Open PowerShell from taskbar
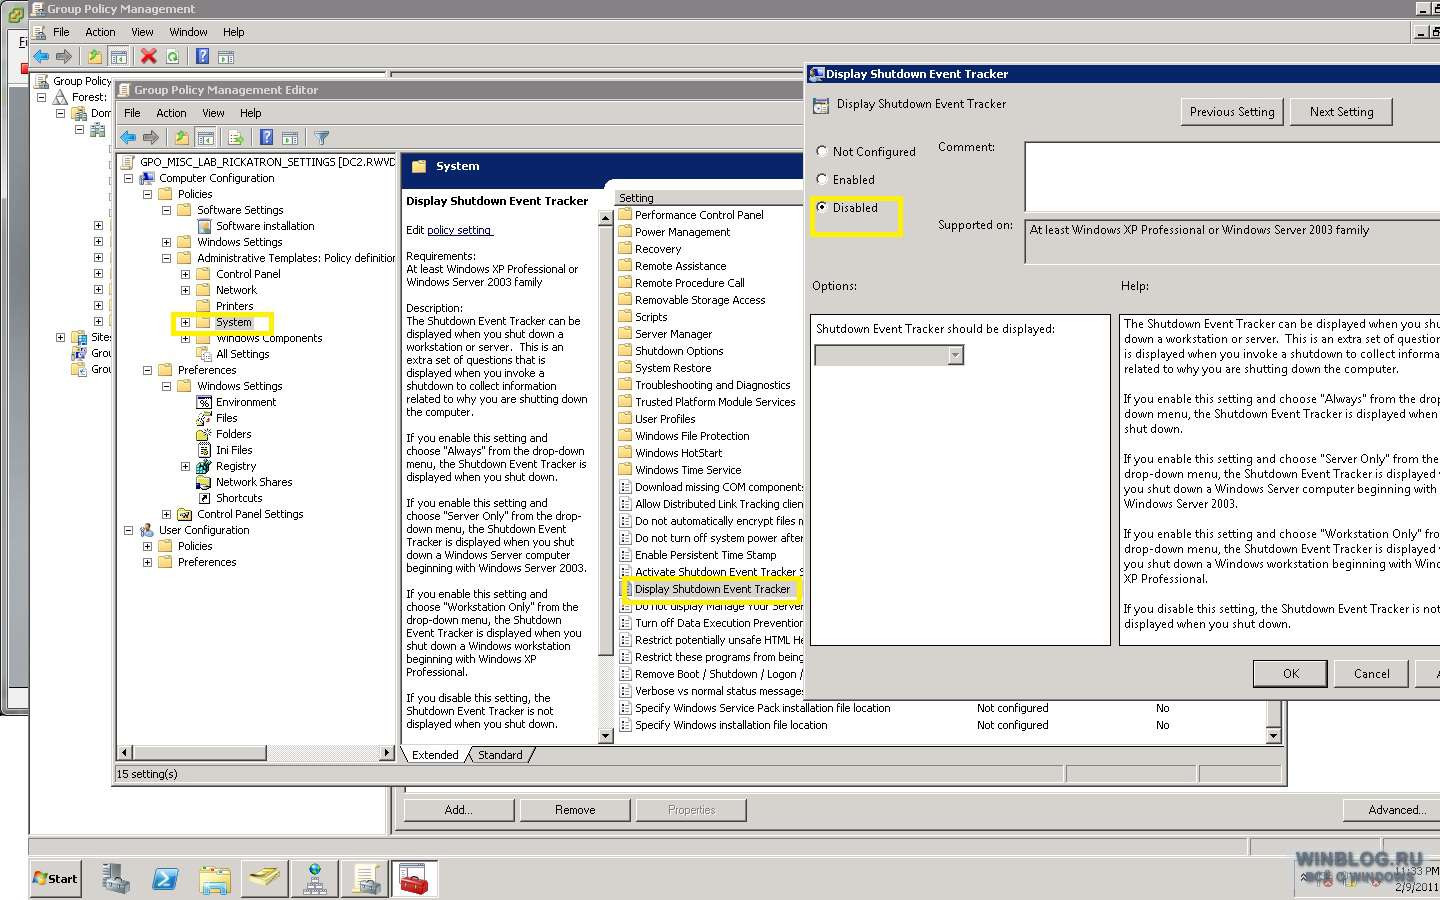The height and width of the screenshot is (900, 1440). click(x=165, y=879)
